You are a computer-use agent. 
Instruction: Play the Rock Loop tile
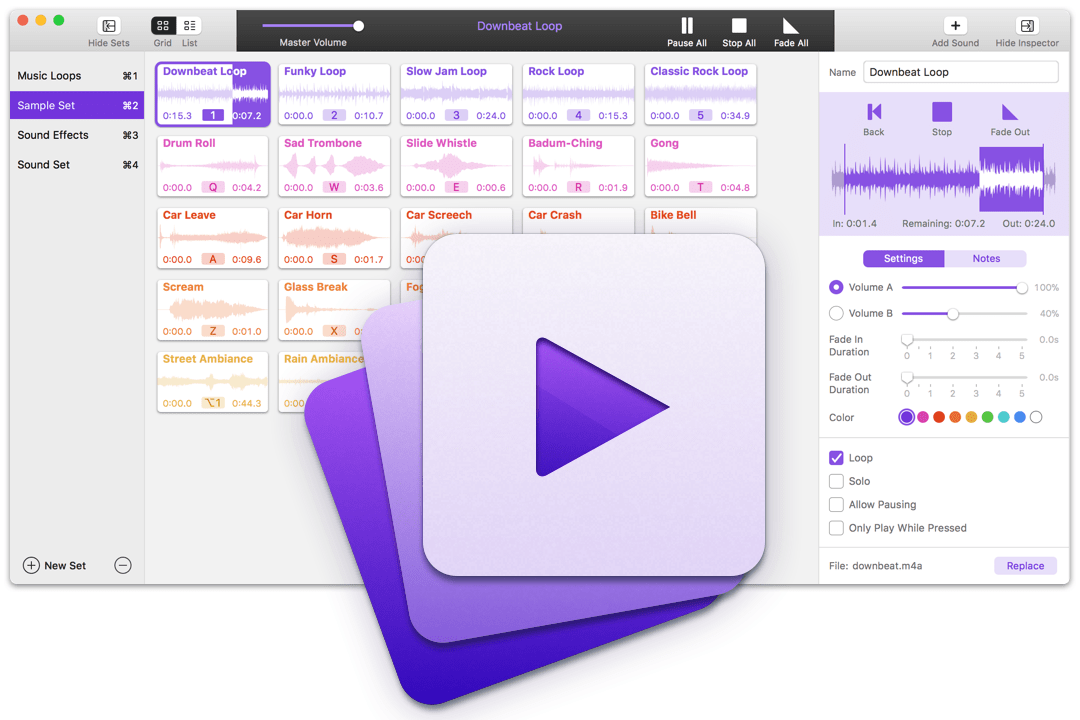pos(578,94)
